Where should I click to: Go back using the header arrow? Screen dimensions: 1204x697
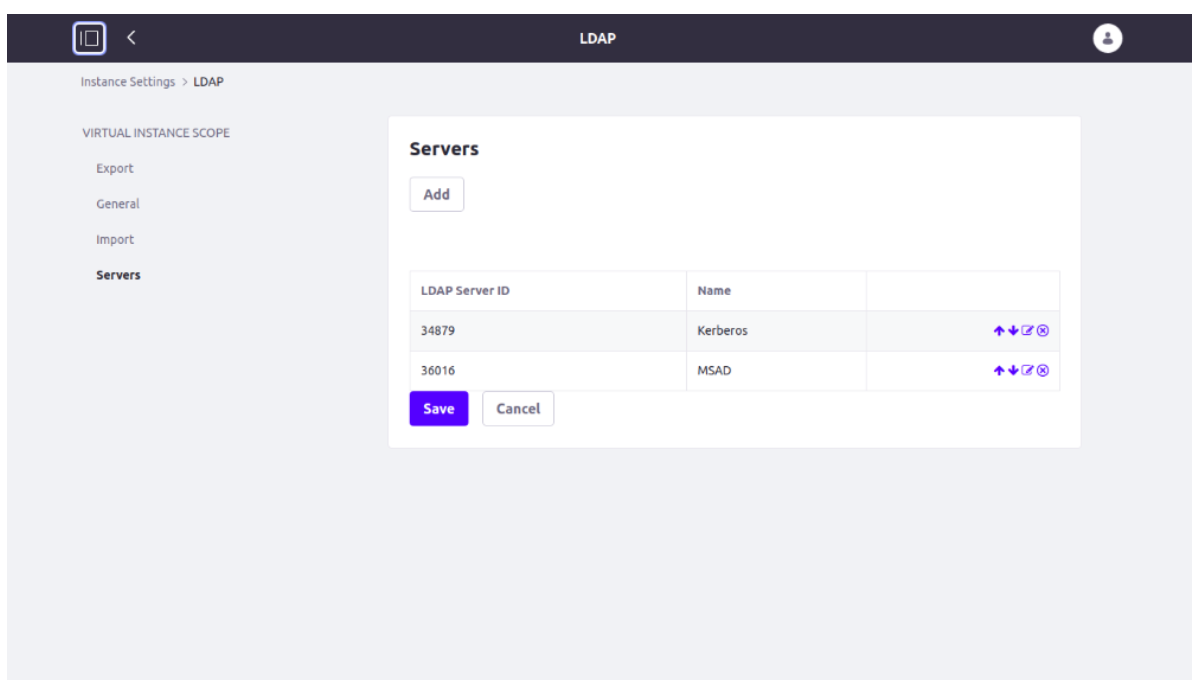click(132, 38)
